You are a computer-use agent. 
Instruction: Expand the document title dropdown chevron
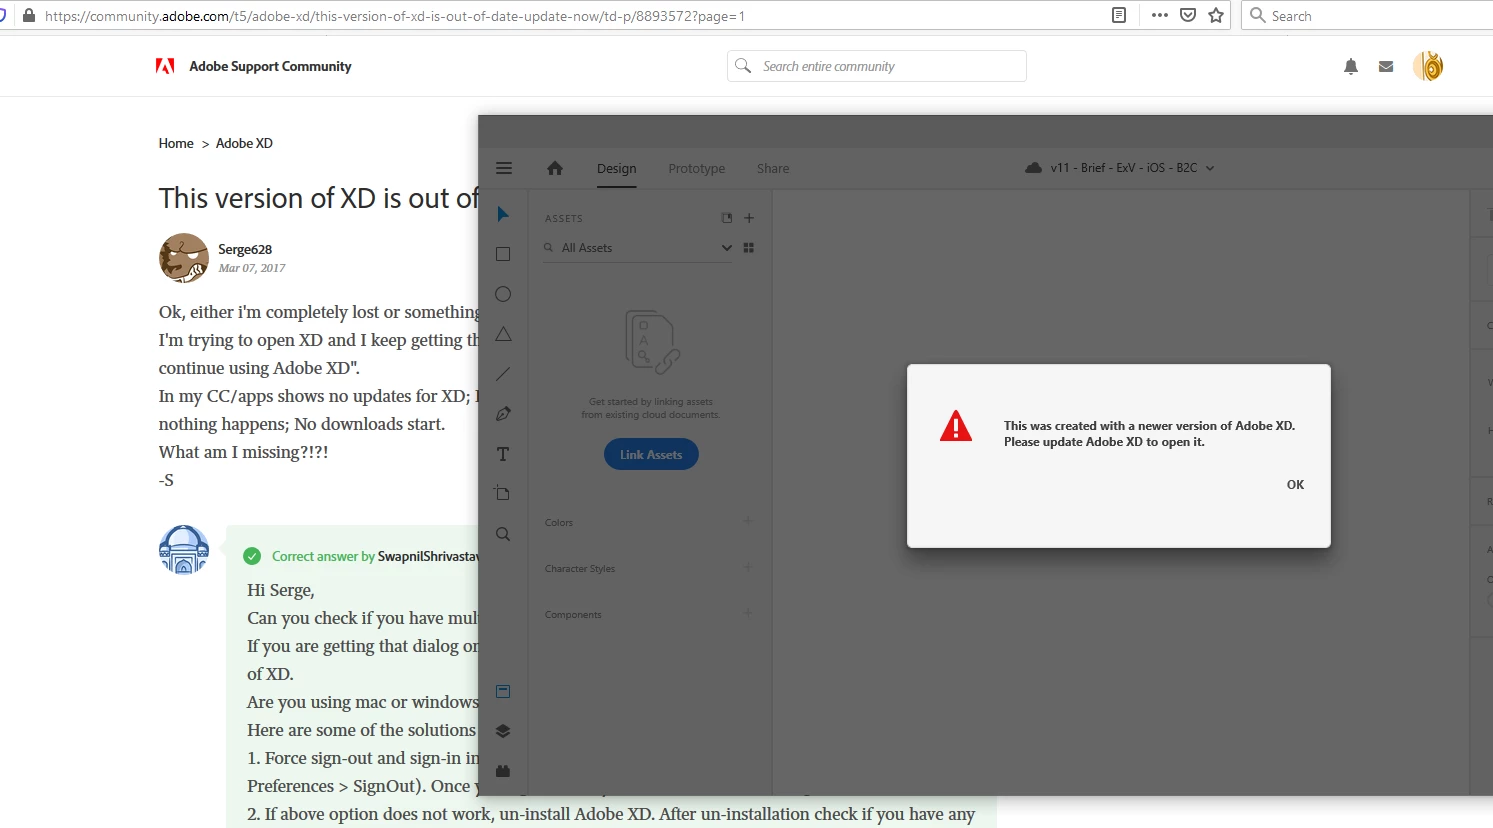(x=1210, y=168)
